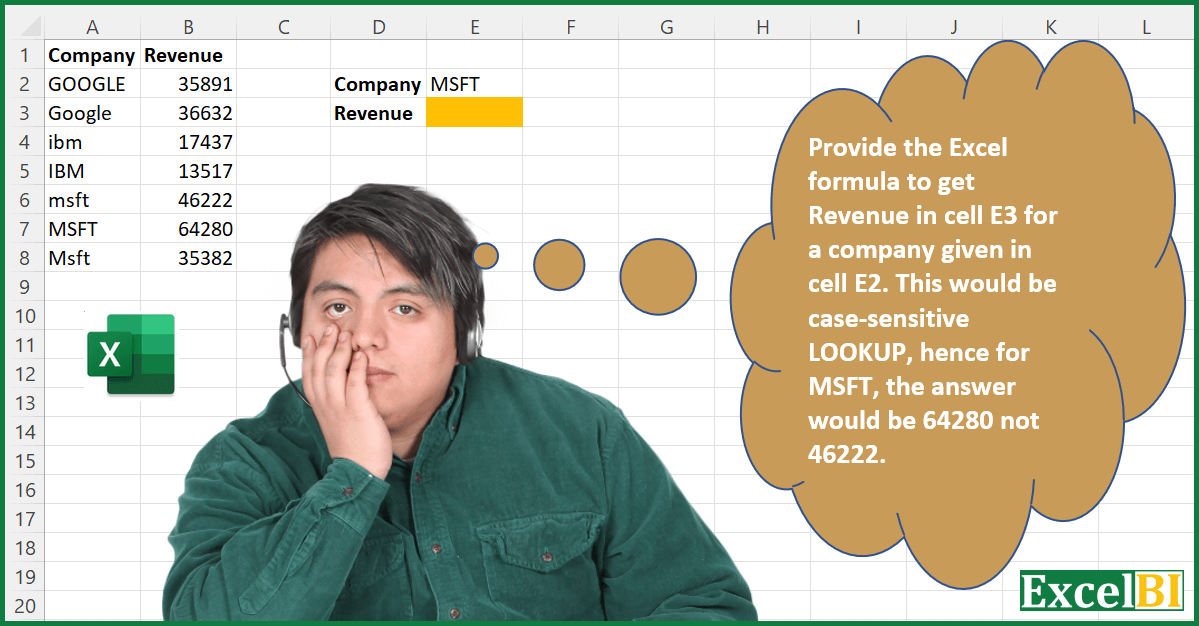Select row 6 header
Viewport: 1199px width, 626px height.
(24, 199)
